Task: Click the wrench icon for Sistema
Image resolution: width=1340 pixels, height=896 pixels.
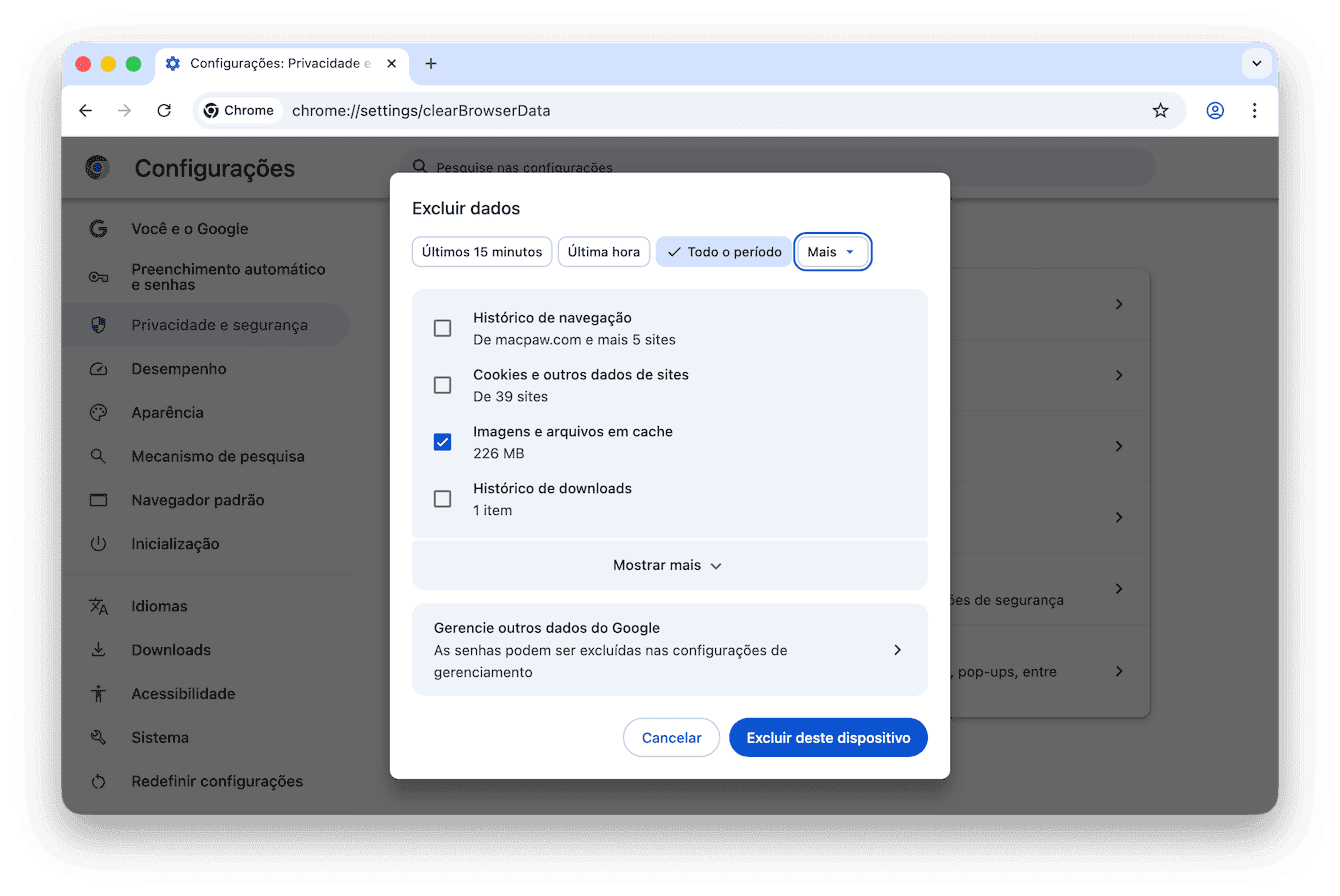Action: tap(98, 738)
